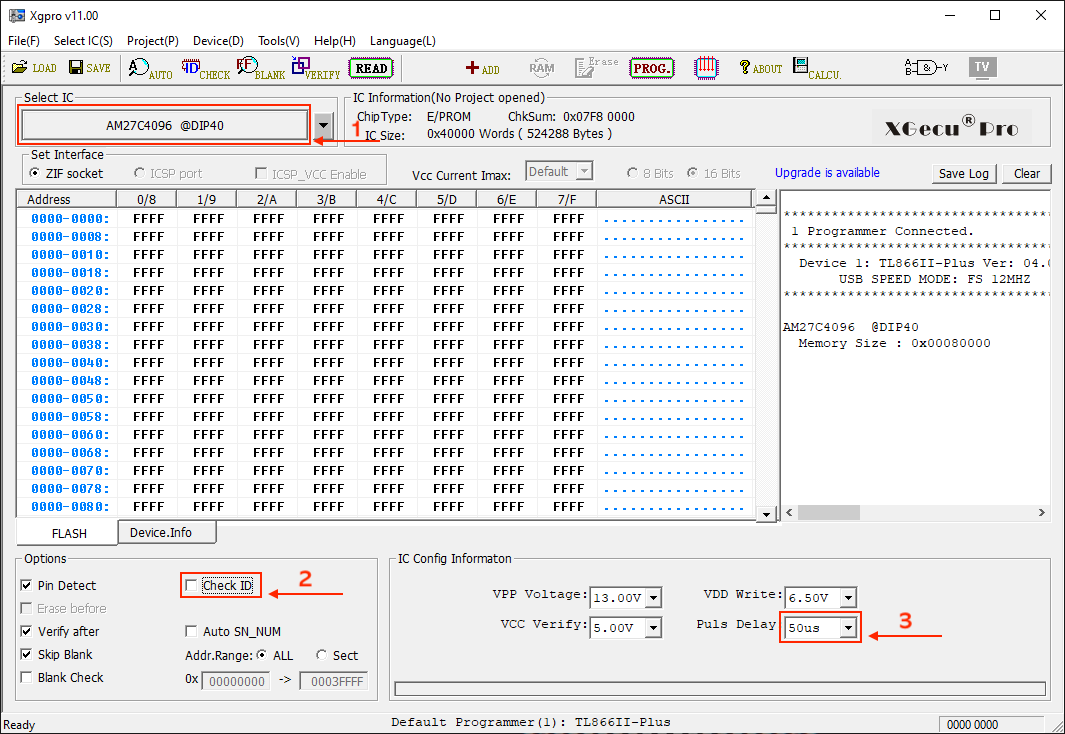
Task: Open the File(F) menu
Action: (x=24, y=41)
